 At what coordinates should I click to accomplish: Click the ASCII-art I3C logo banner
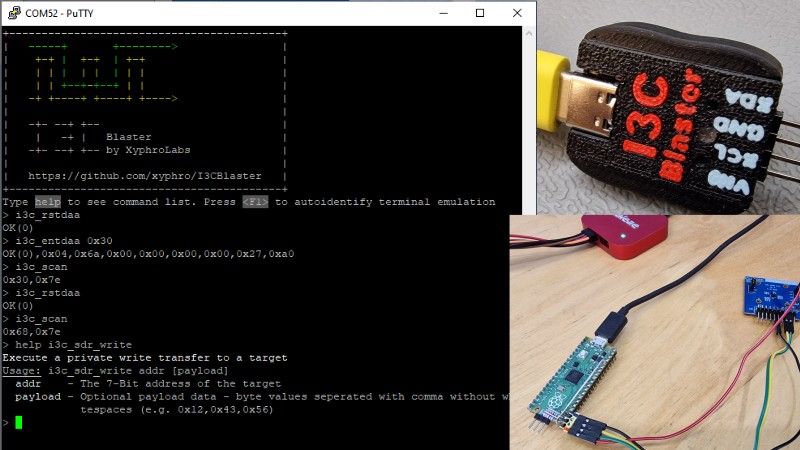(98, 72)
